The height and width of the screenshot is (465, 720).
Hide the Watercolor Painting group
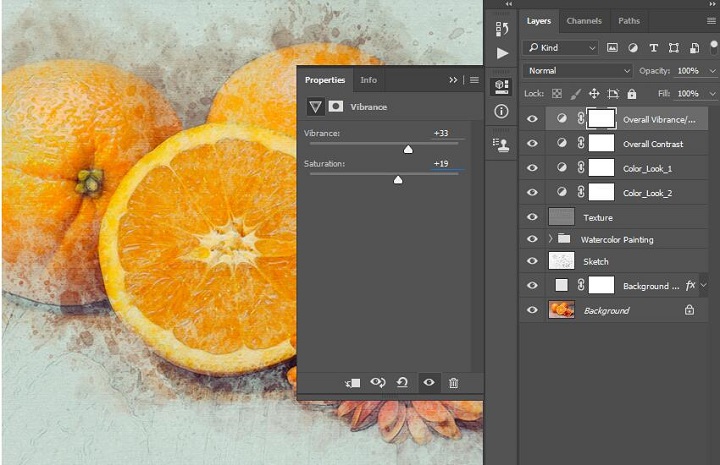[x=532, y=239]
